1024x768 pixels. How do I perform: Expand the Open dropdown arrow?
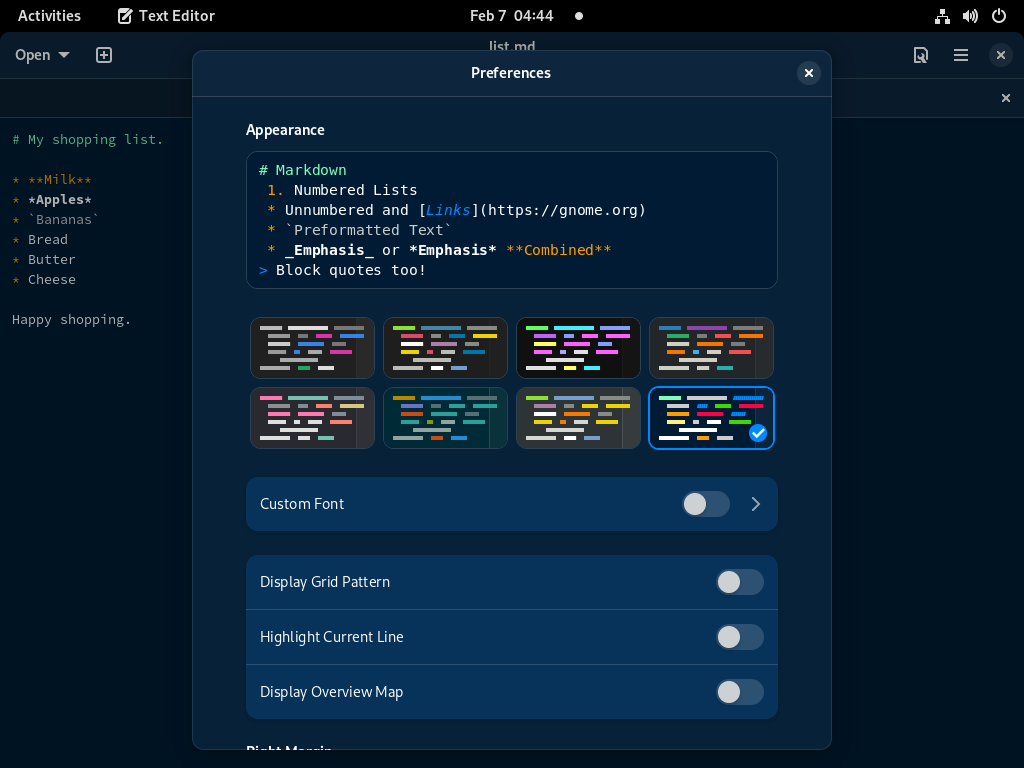(x=64, y=55)
